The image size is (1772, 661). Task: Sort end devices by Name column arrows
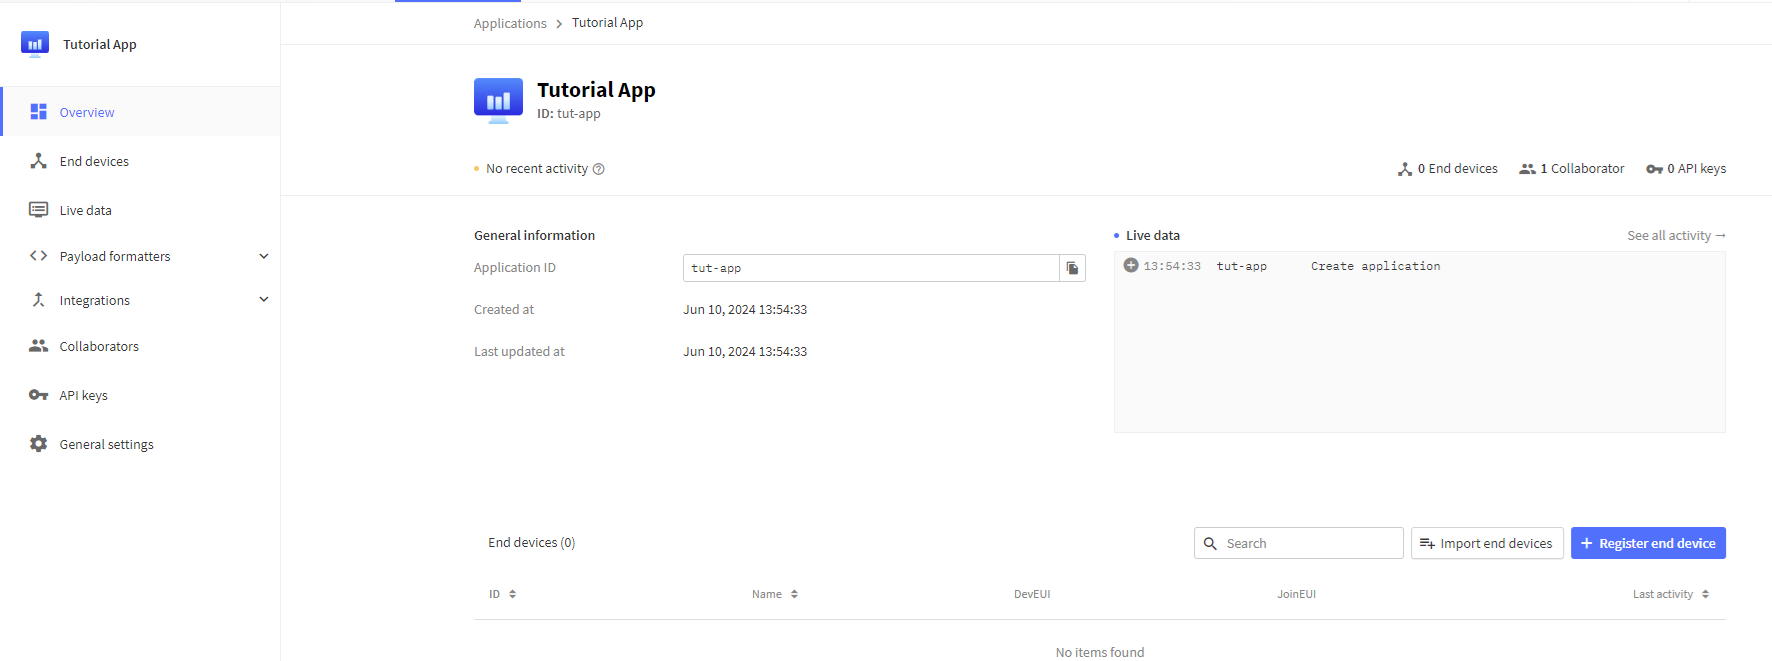coord(794,594)
